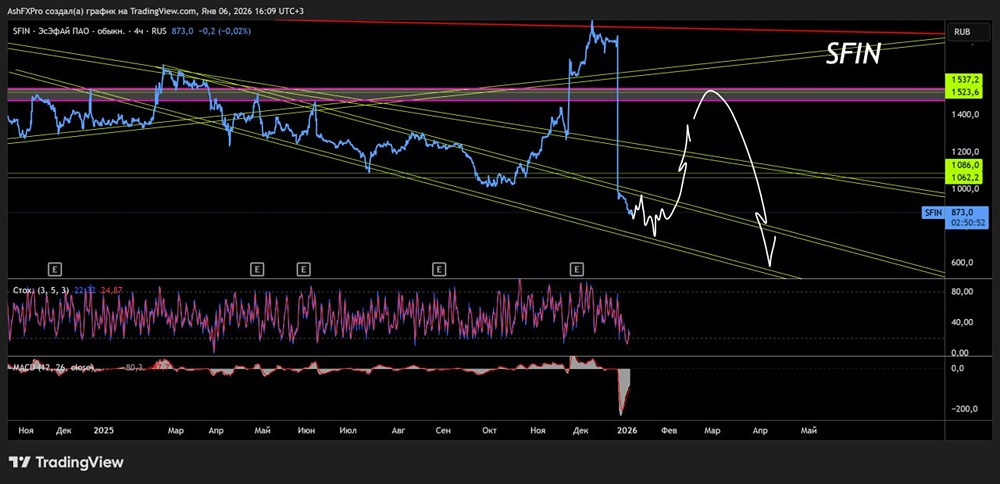
Task: Click the Сен month label
Action: click(x=443, y=430)
